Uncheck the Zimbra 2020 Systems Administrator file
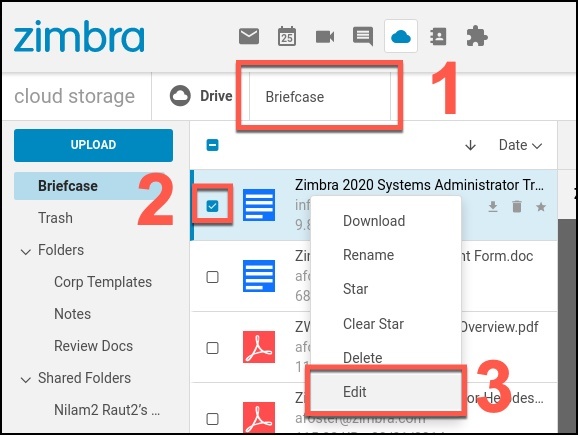This screenshot has width=578, height=436. coord(212,206)
